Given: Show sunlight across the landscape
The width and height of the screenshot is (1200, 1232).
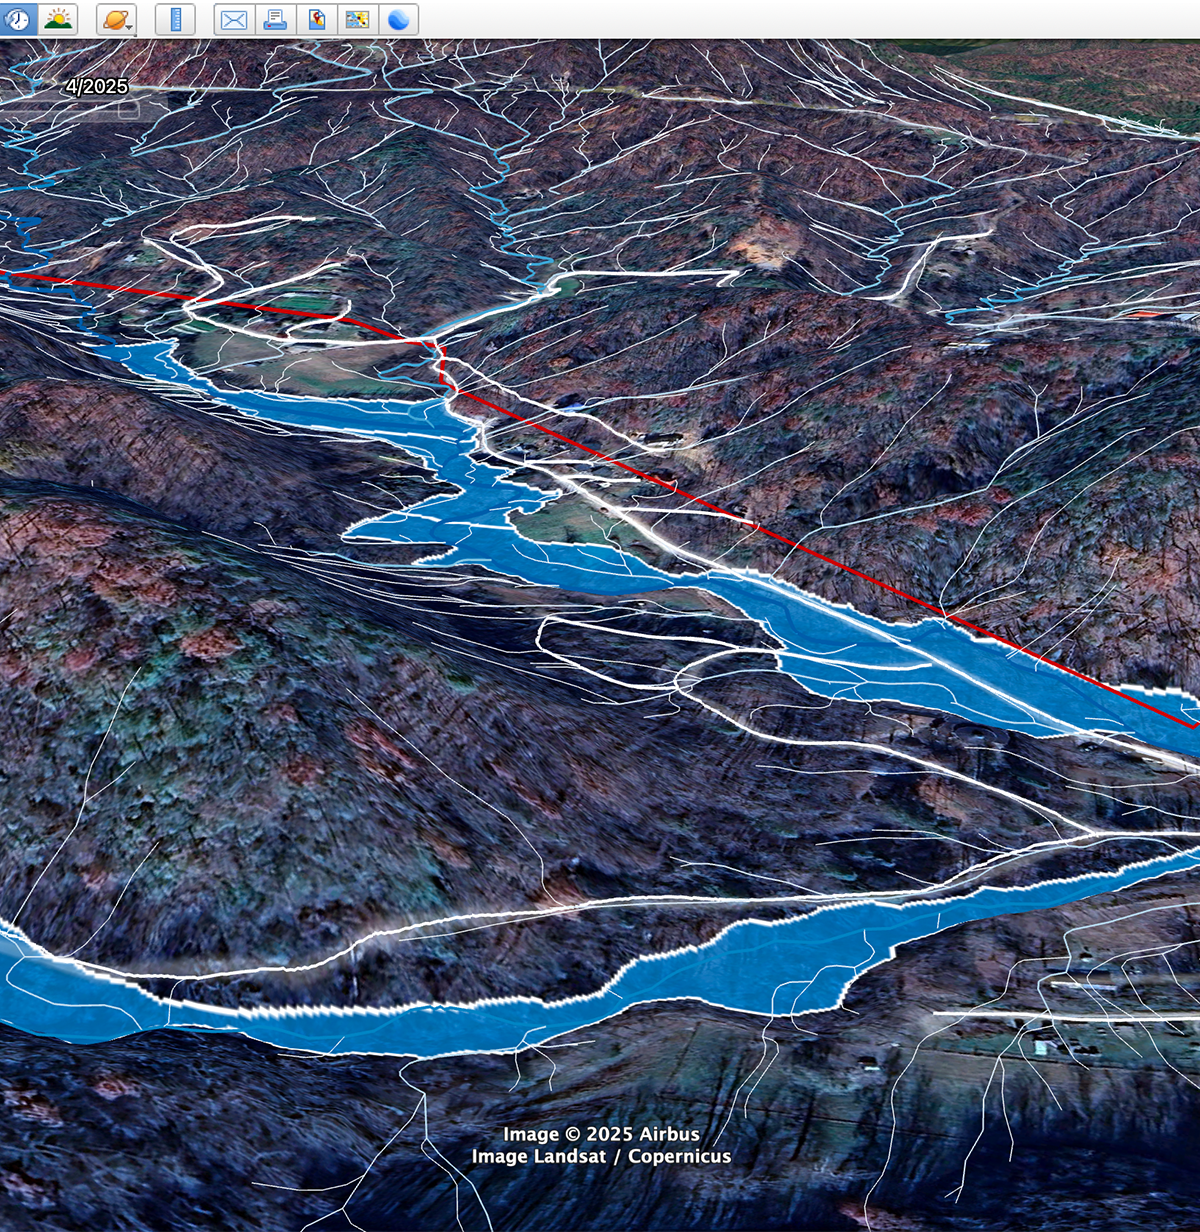Looking at the screenshot, I should point(58,19).
